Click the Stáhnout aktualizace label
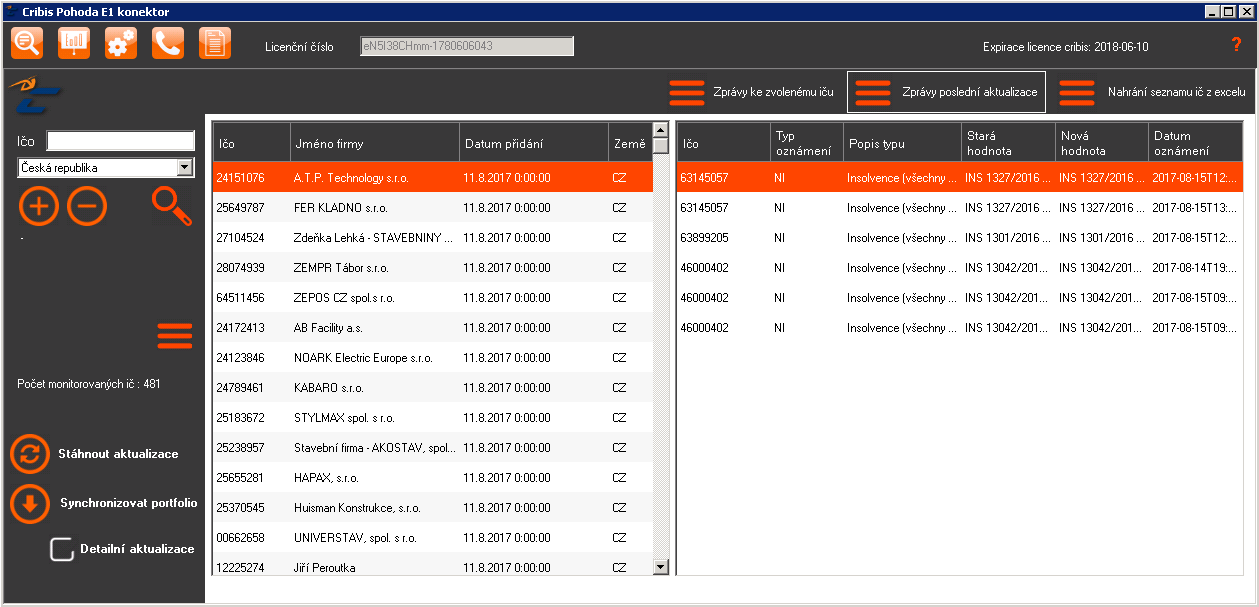Screen dimensions: 1259x607 pos(118,454)
